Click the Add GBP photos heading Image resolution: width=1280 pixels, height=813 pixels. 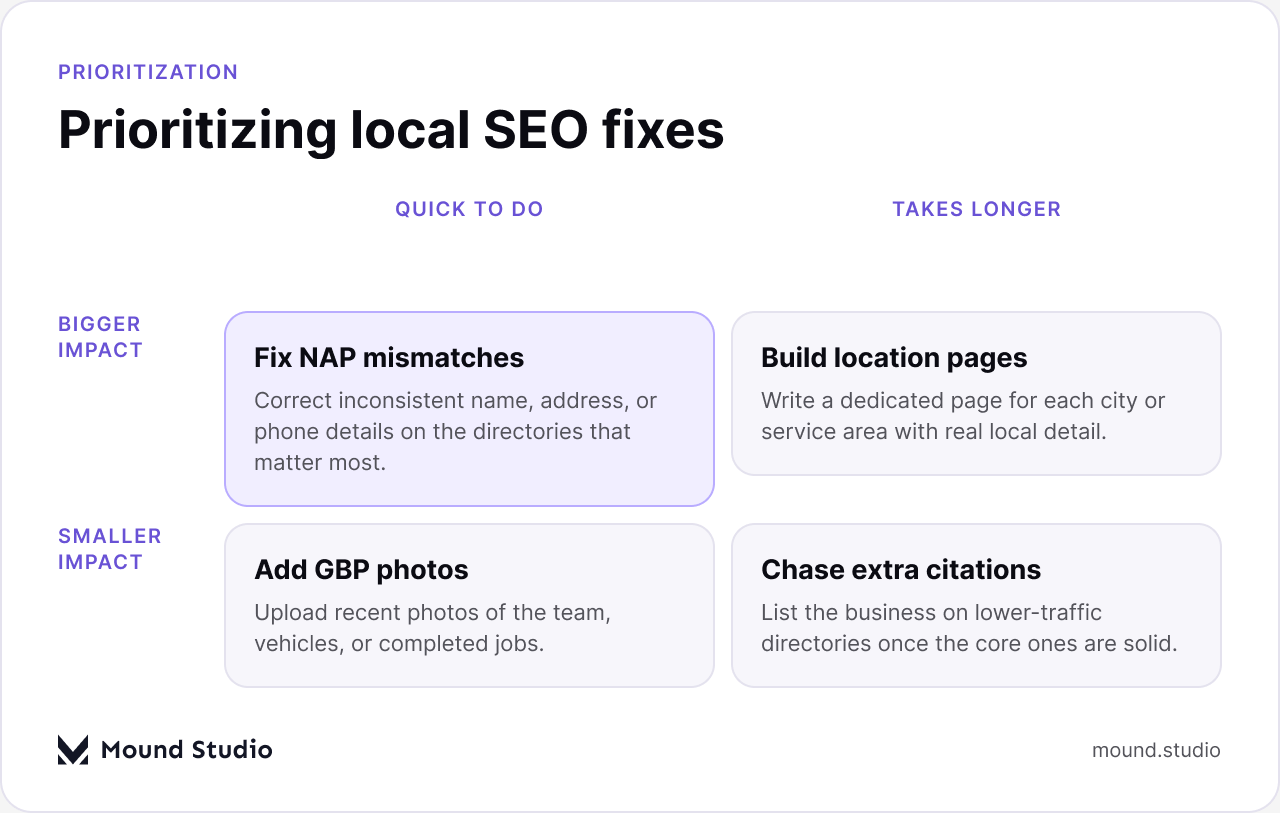(x=361, y=570)
